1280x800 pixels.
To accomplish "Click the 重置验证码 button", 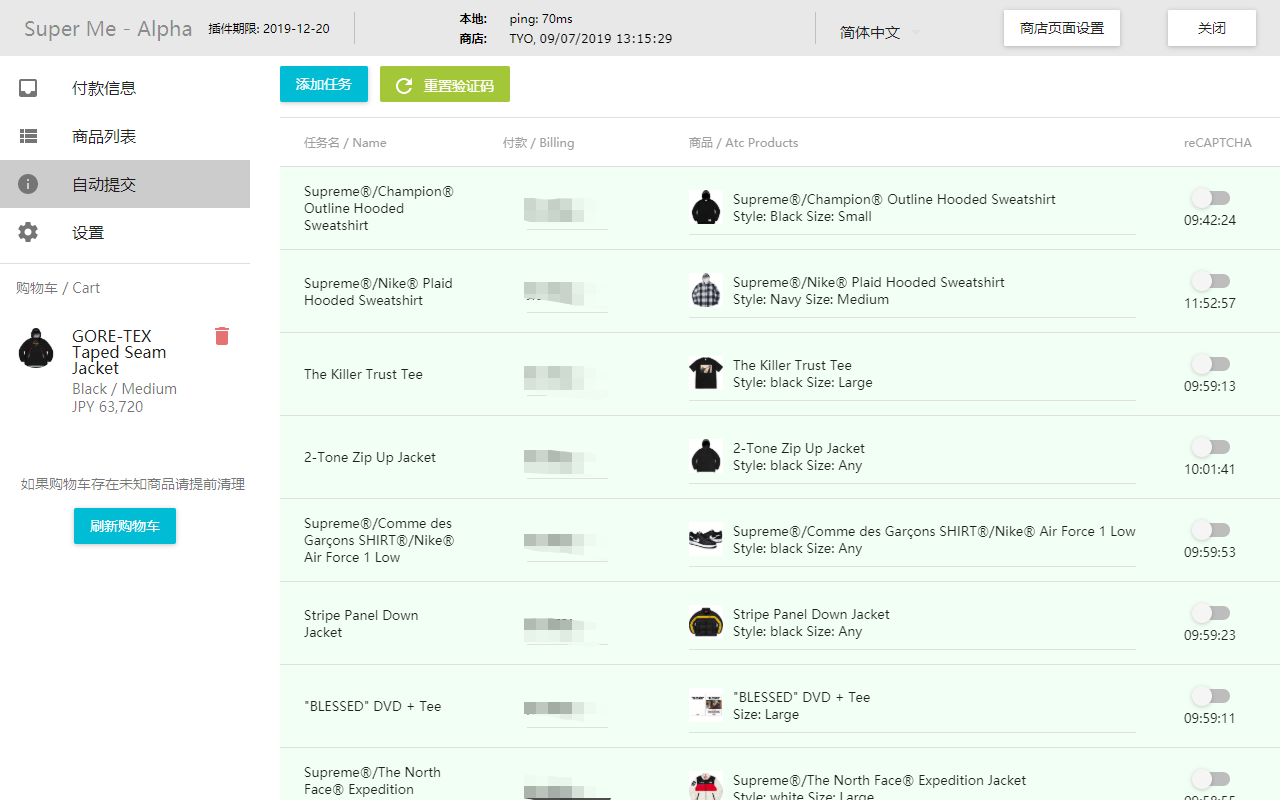I will point(445,84).
